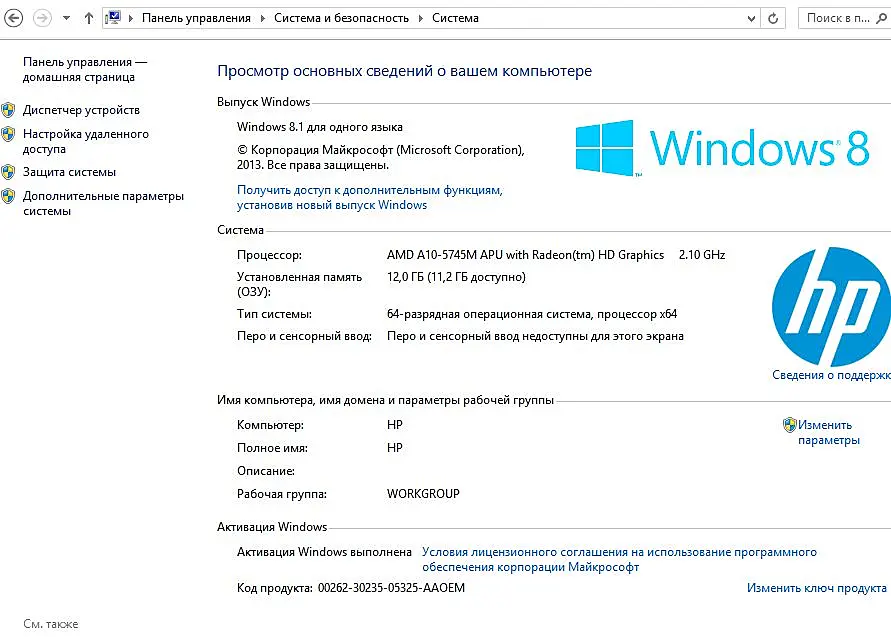Viewport: 891px width, 637px height.
Task: Open Условия лицензионного соглашения link
Action: click(x=619, y=559)
